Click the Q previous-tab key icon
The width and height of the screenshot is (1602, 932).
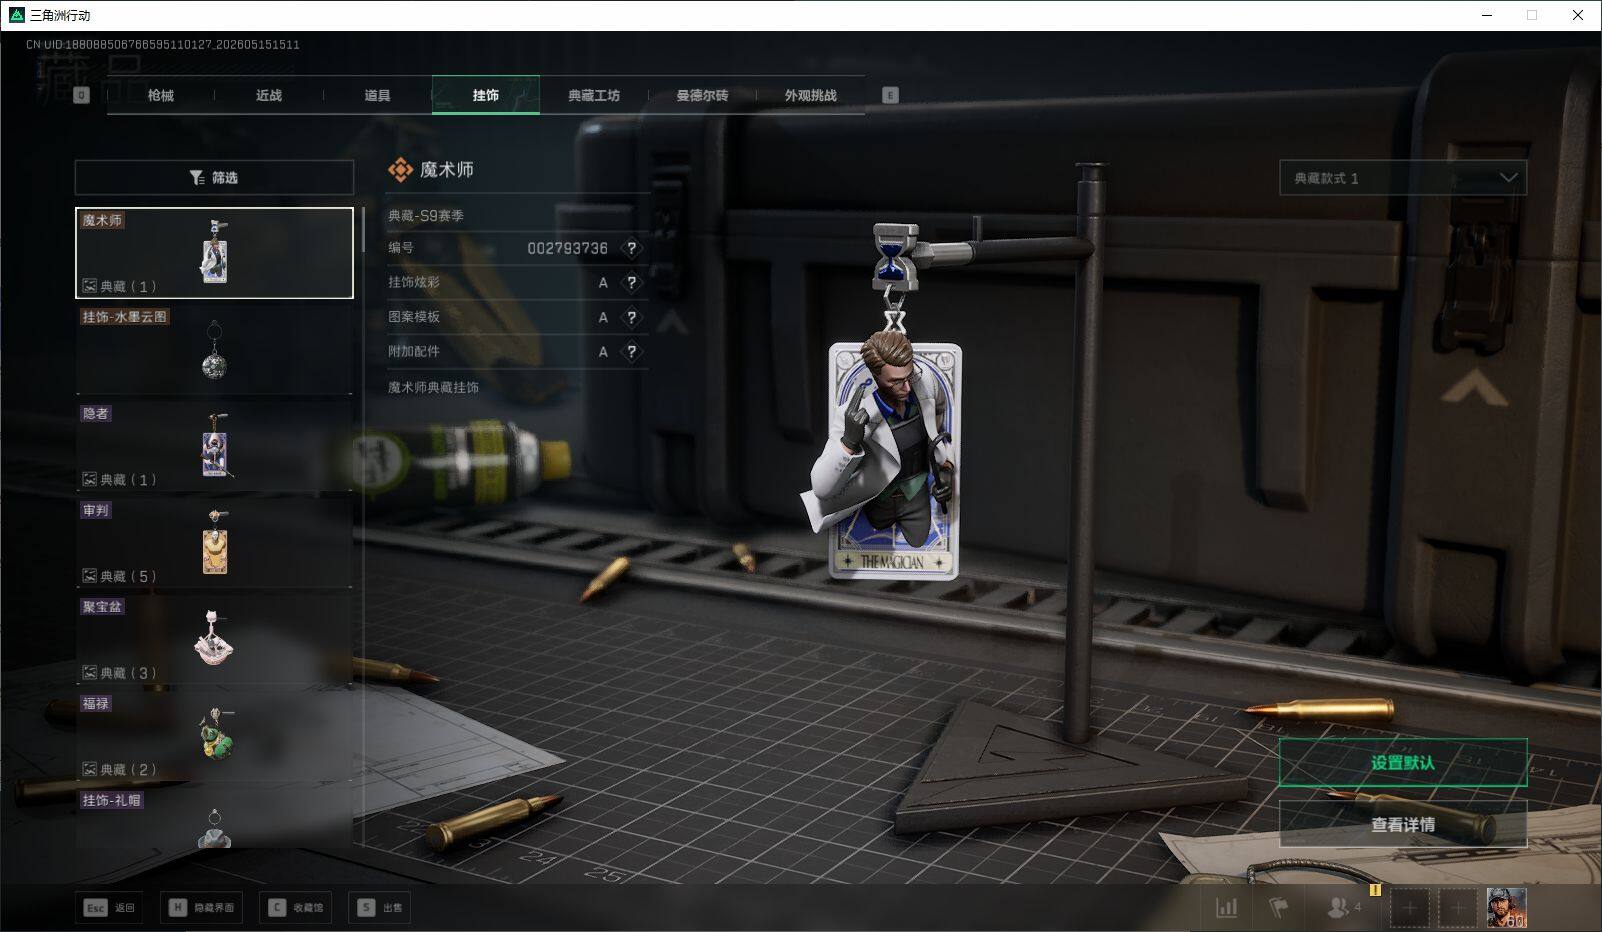coord(82,95)
